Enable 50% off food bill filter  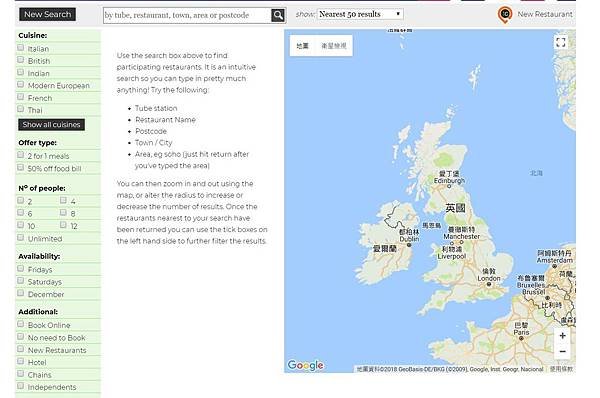(x=21, y=168)
